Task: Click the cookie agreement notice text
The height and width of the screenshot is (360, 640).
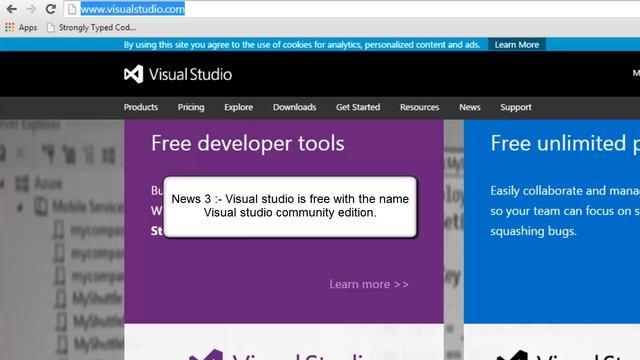Action: click(x=302, y=44)
